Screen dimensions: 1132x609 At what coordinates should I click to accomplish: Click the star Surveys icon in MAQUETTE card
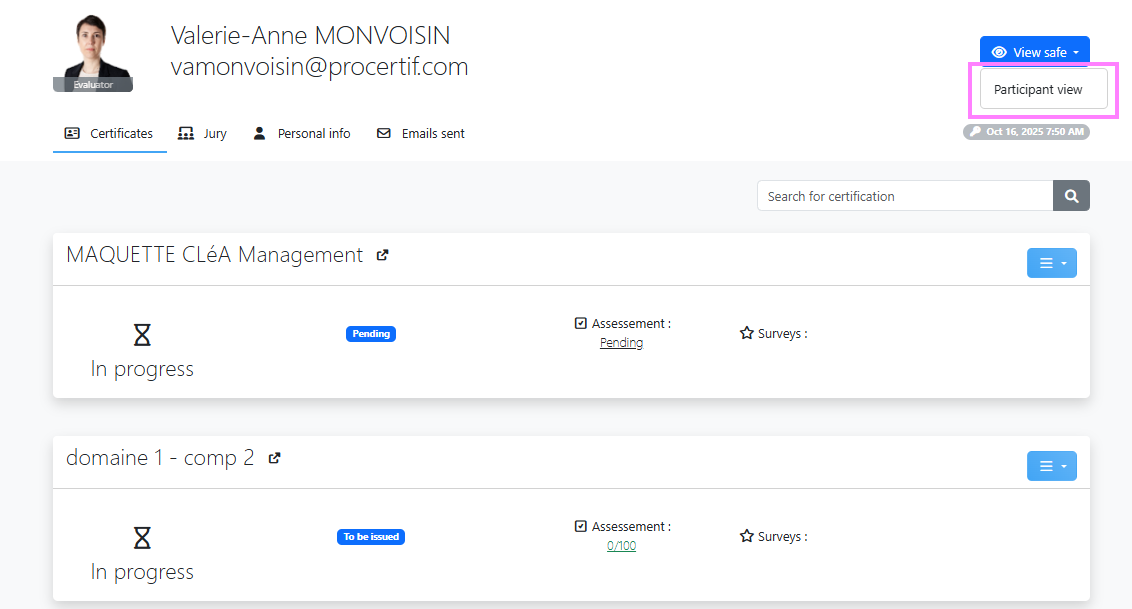[746, 333]
